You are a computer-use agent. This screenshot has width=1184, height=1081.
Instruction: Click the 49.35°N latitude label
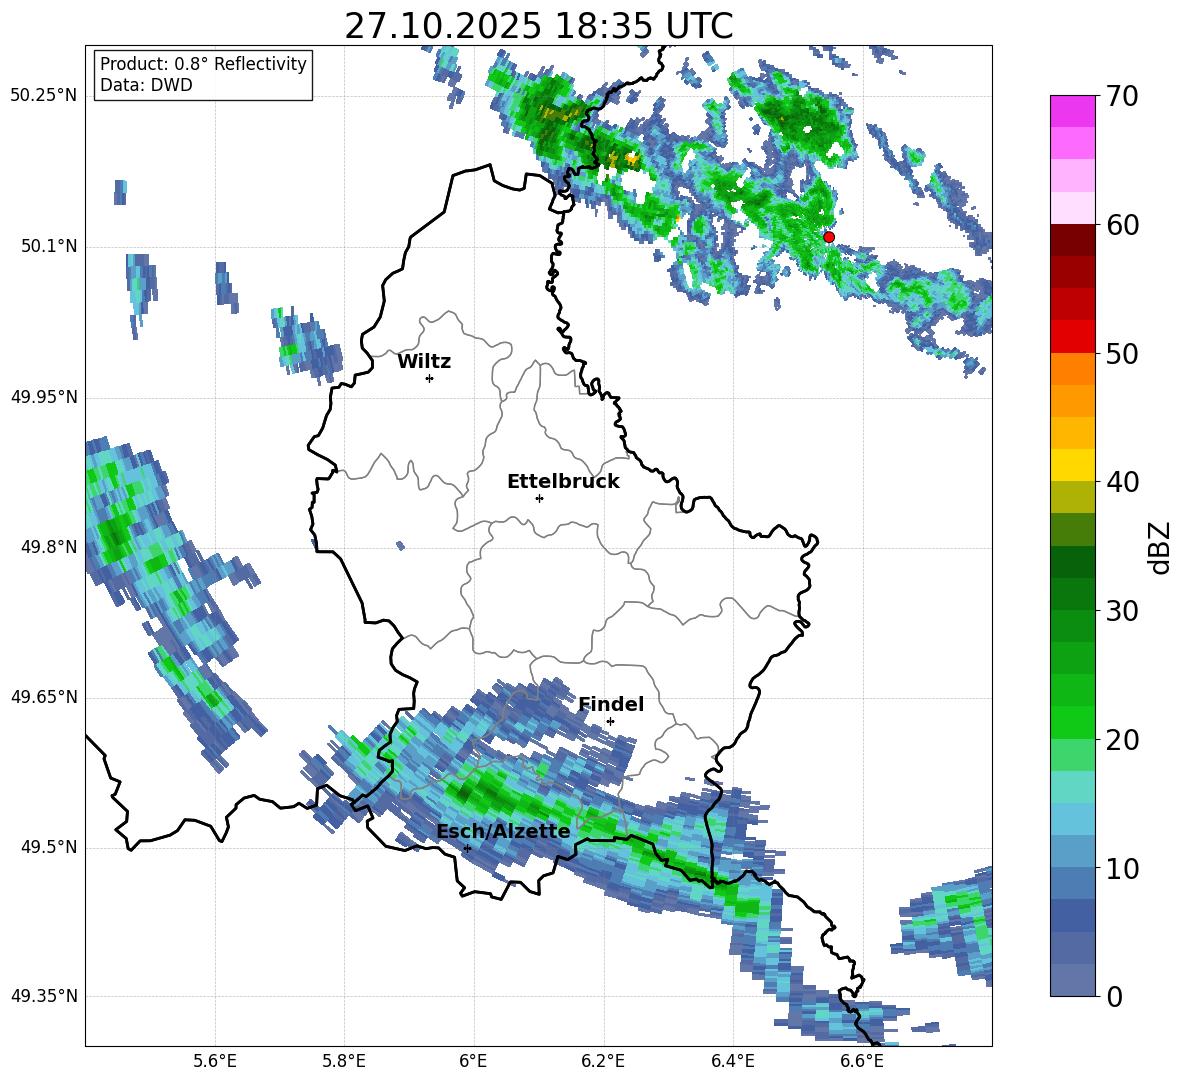pyautogui.click(x=44, y=996)
